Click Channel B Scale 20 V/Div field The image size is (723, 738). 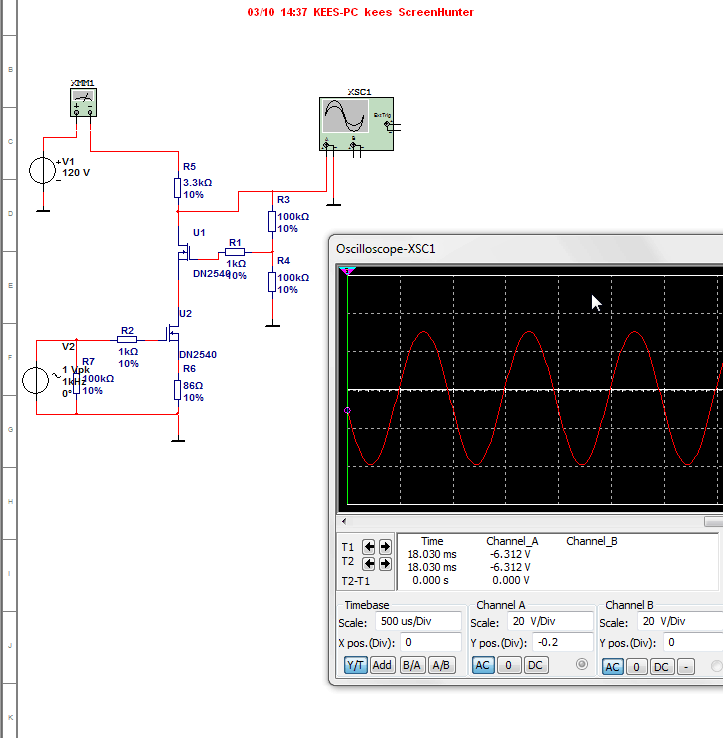pyautogui.click(x=680, y=621)
